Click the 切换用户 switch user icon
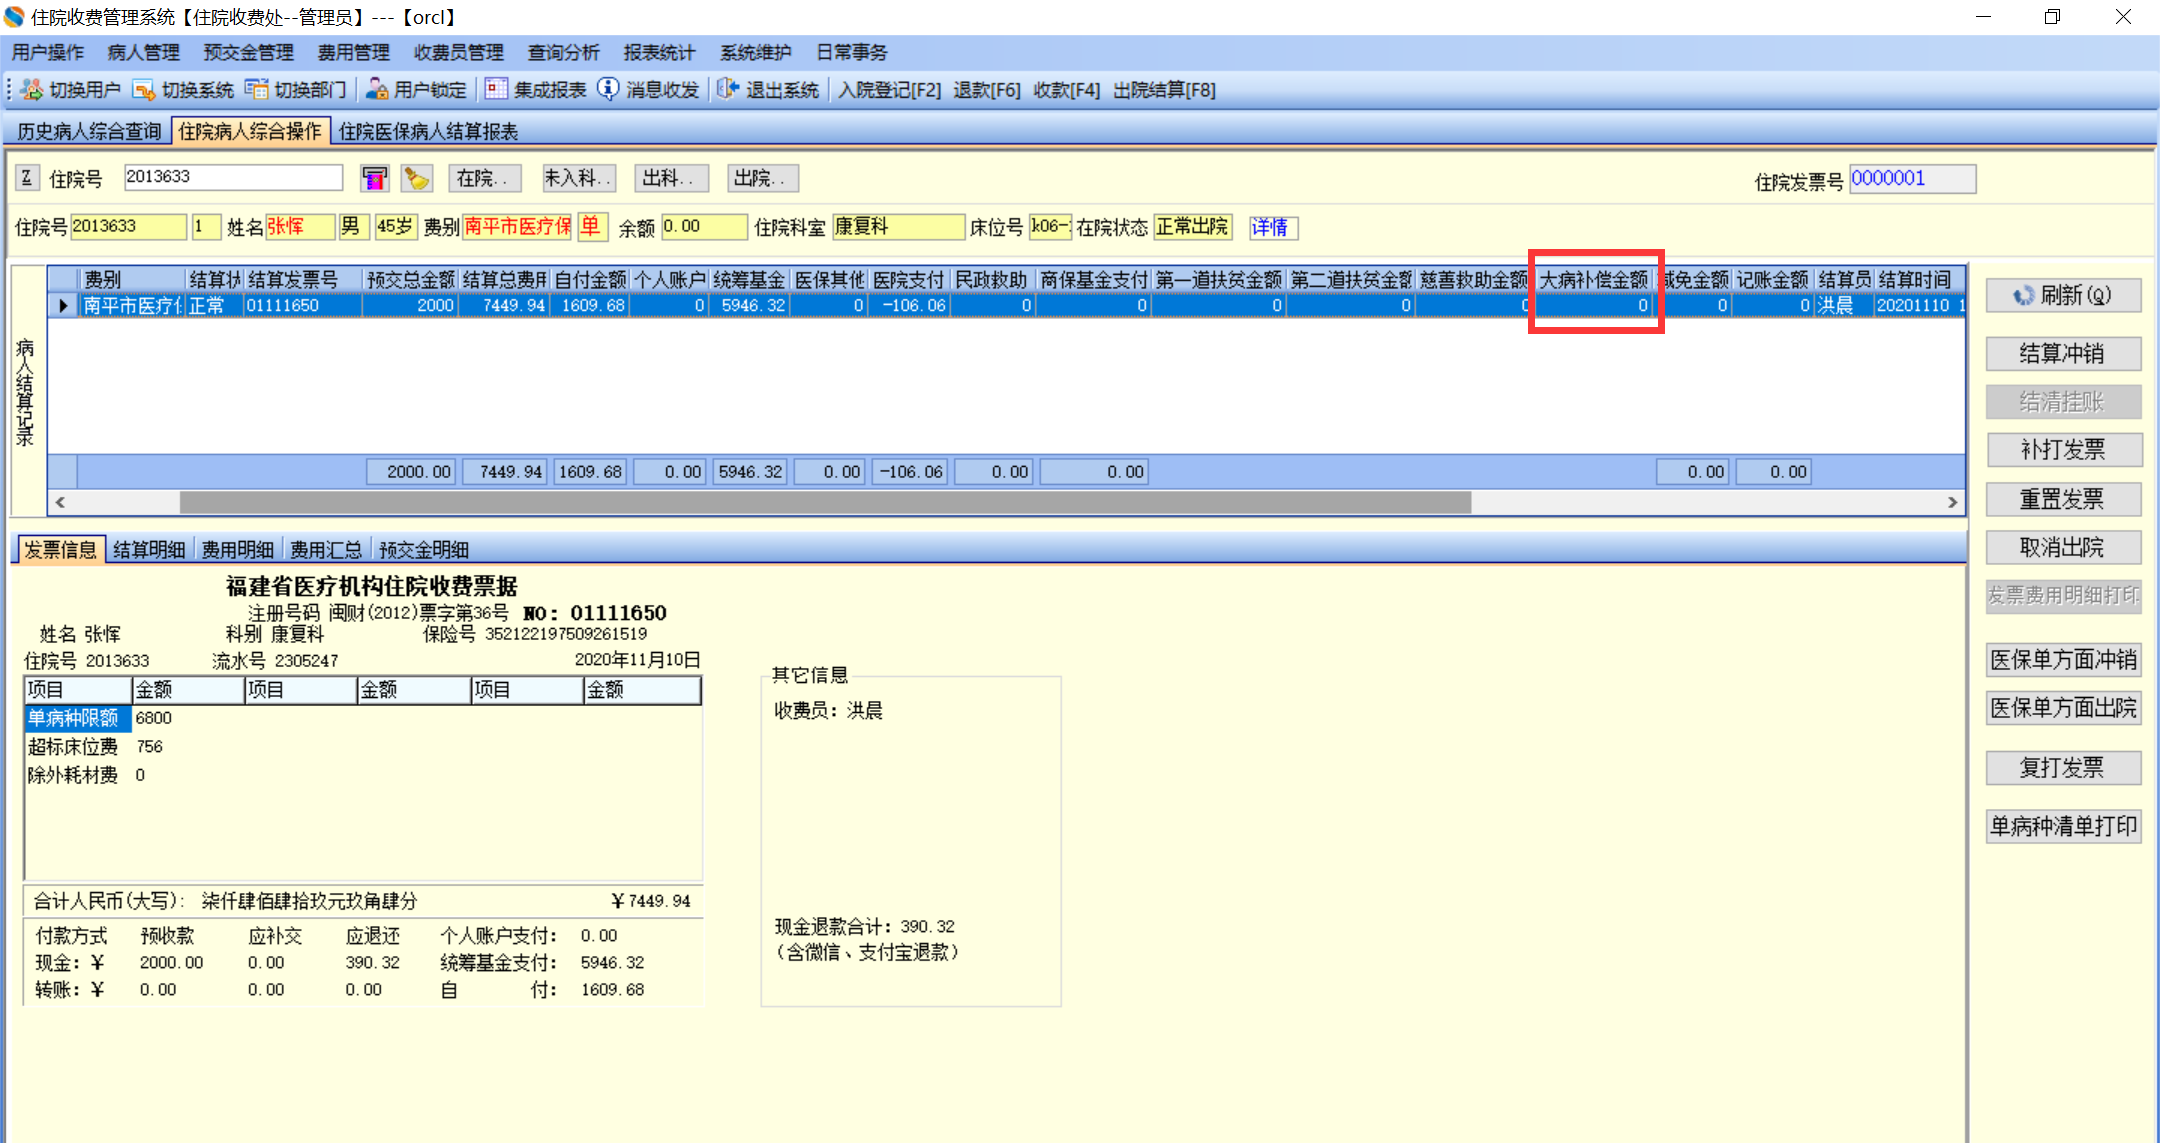Screen dimensions: 2160x1143 [32, 90]
